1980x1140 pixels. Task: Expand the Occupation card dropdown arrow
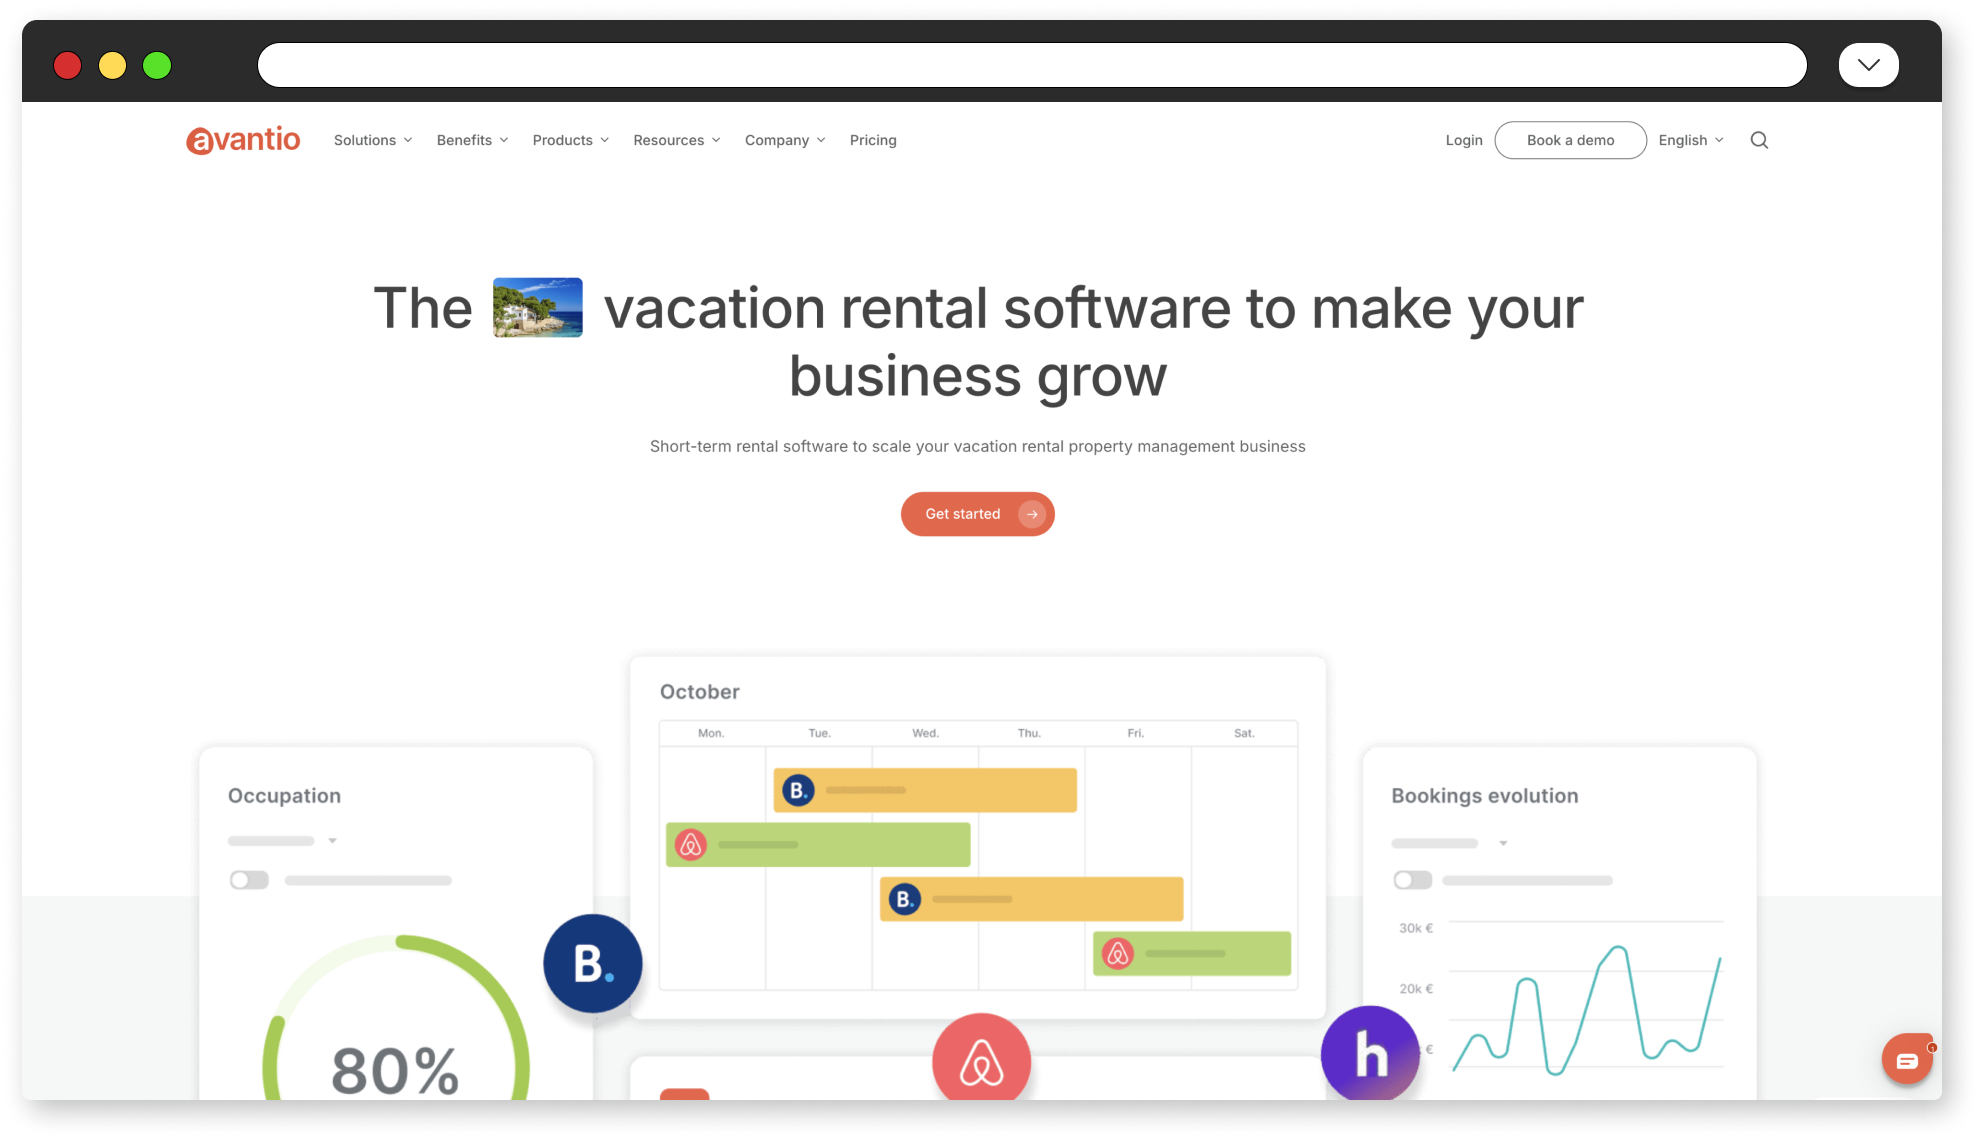tap(332, 841)
